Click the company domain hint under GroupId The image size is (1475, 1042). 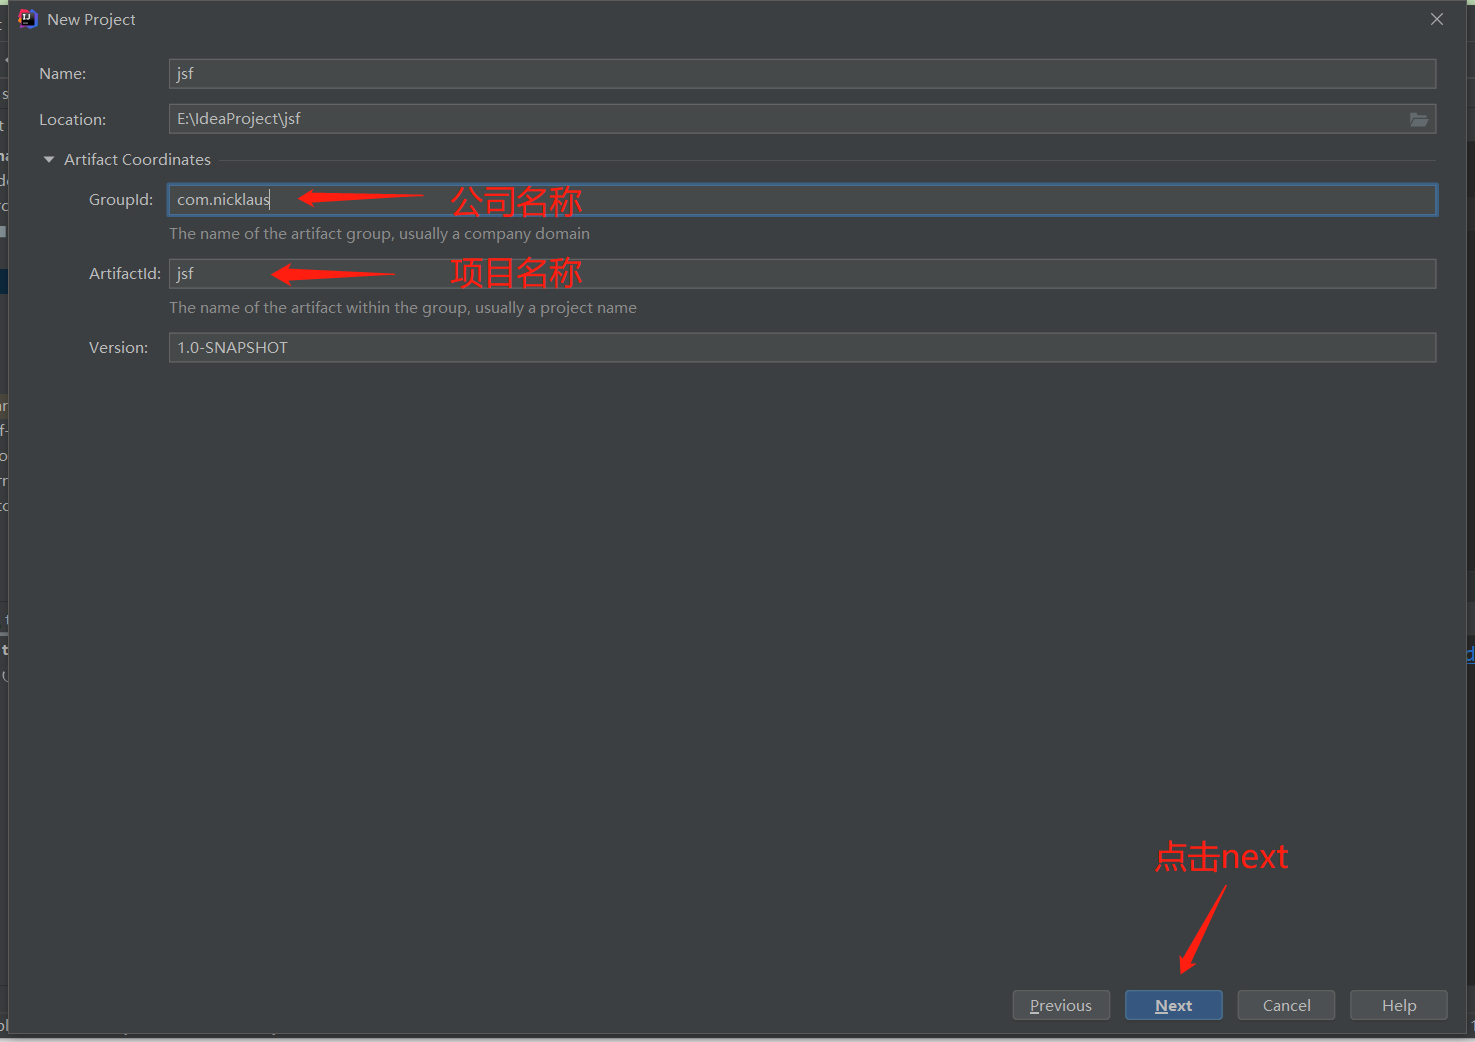(x=380, y=233)
